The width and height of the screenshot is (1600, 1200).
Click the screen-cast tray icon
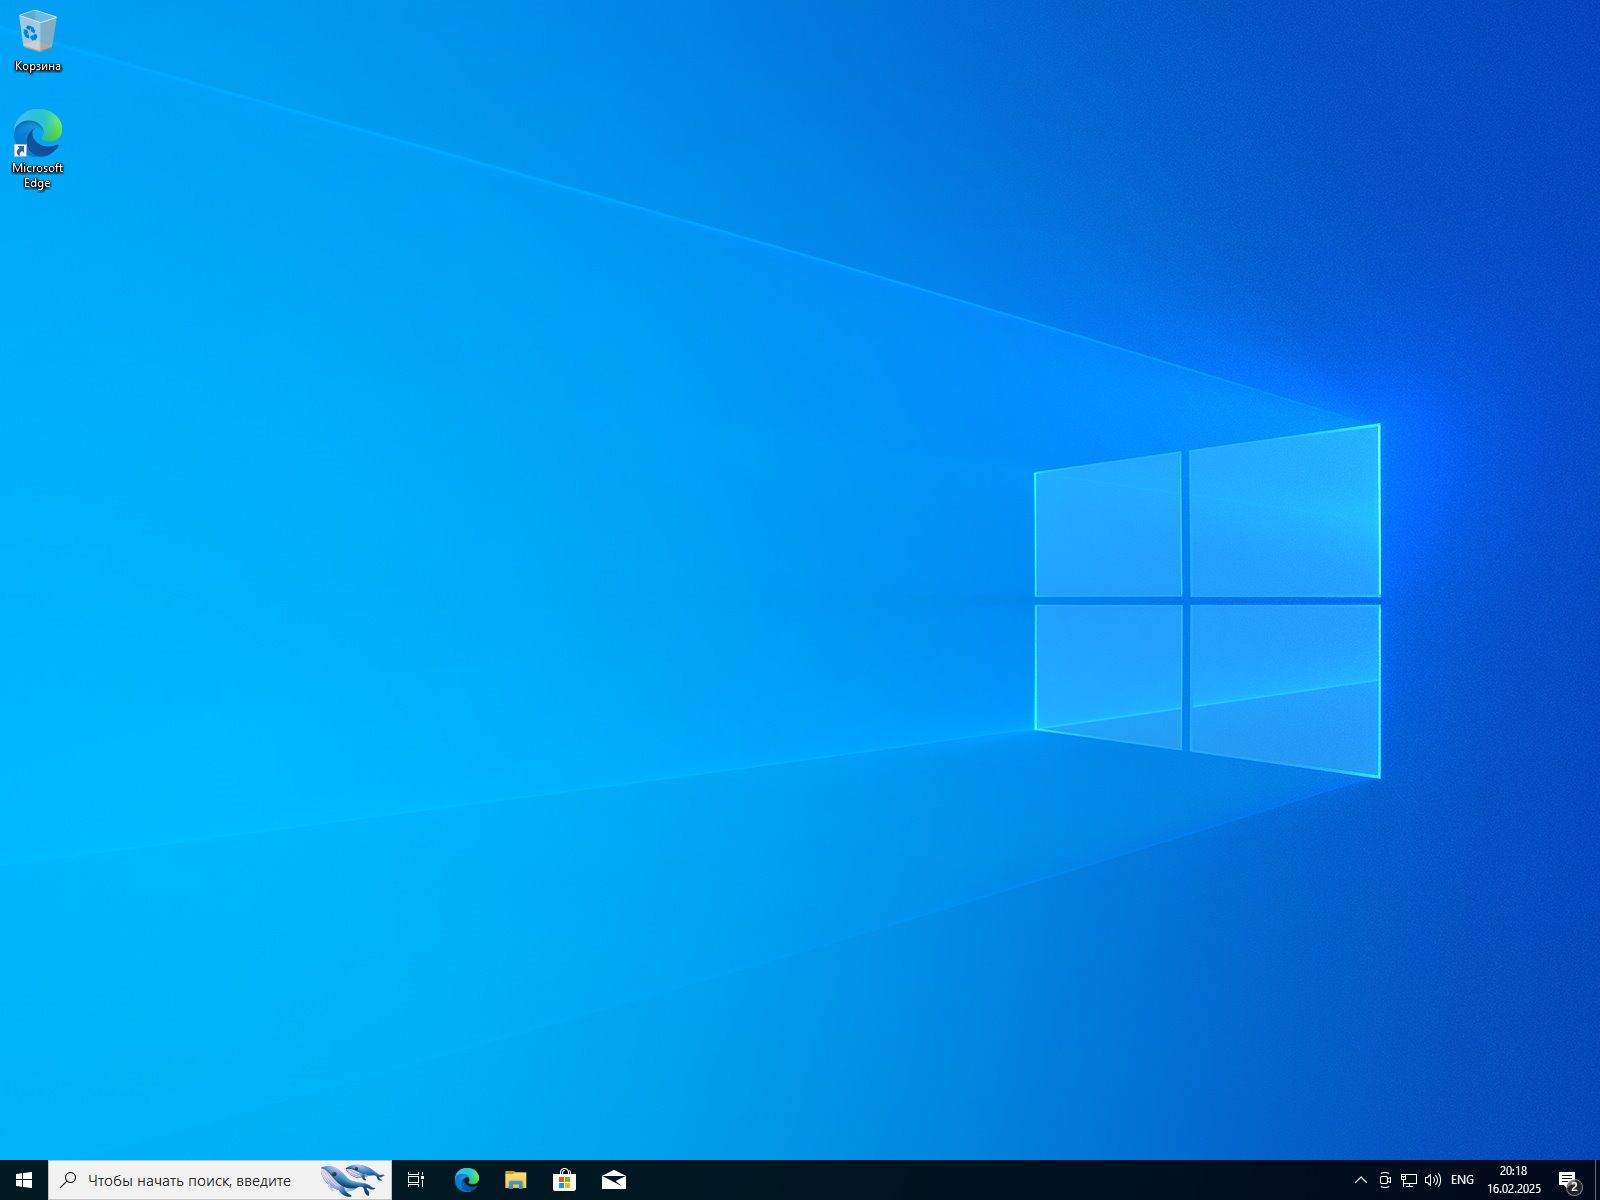[x=1384, y=1180]
